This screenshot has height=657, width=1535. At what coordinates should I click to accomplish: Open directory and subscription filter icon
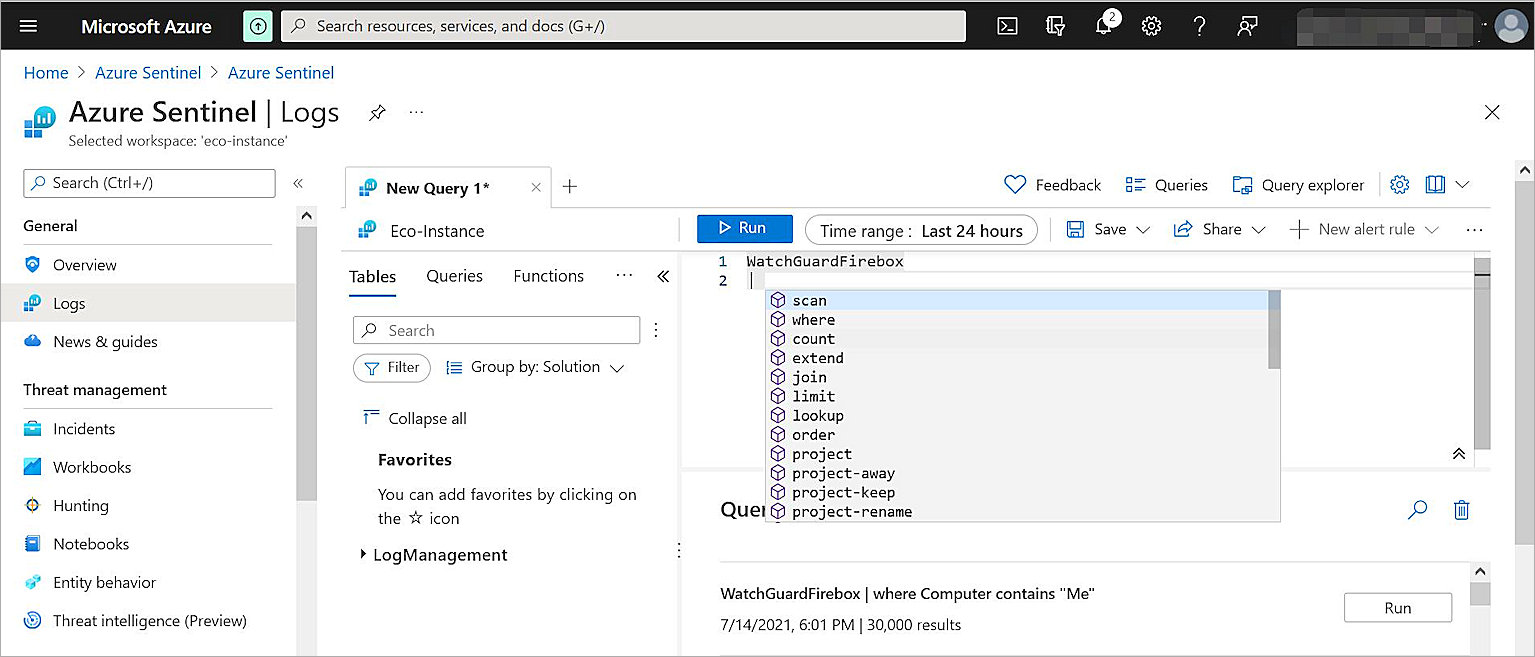tap(1055, 26)
